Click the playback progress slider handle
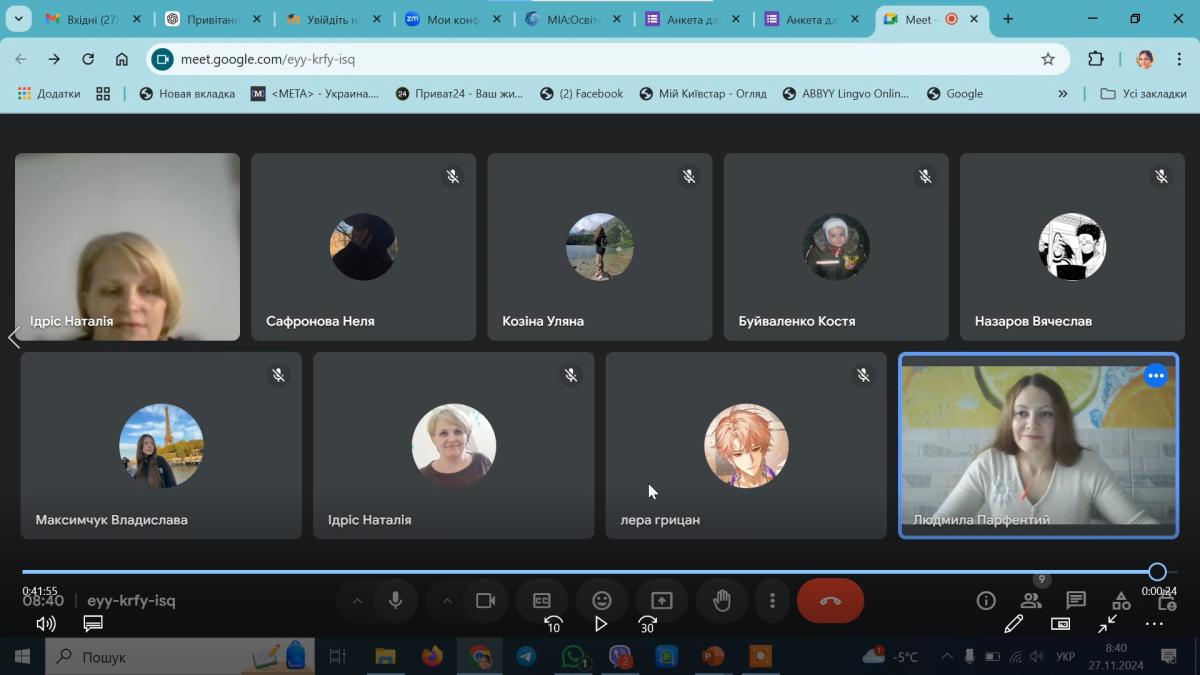The width and height of the screenshot is (1200, 675). [x=1157, y=572]
